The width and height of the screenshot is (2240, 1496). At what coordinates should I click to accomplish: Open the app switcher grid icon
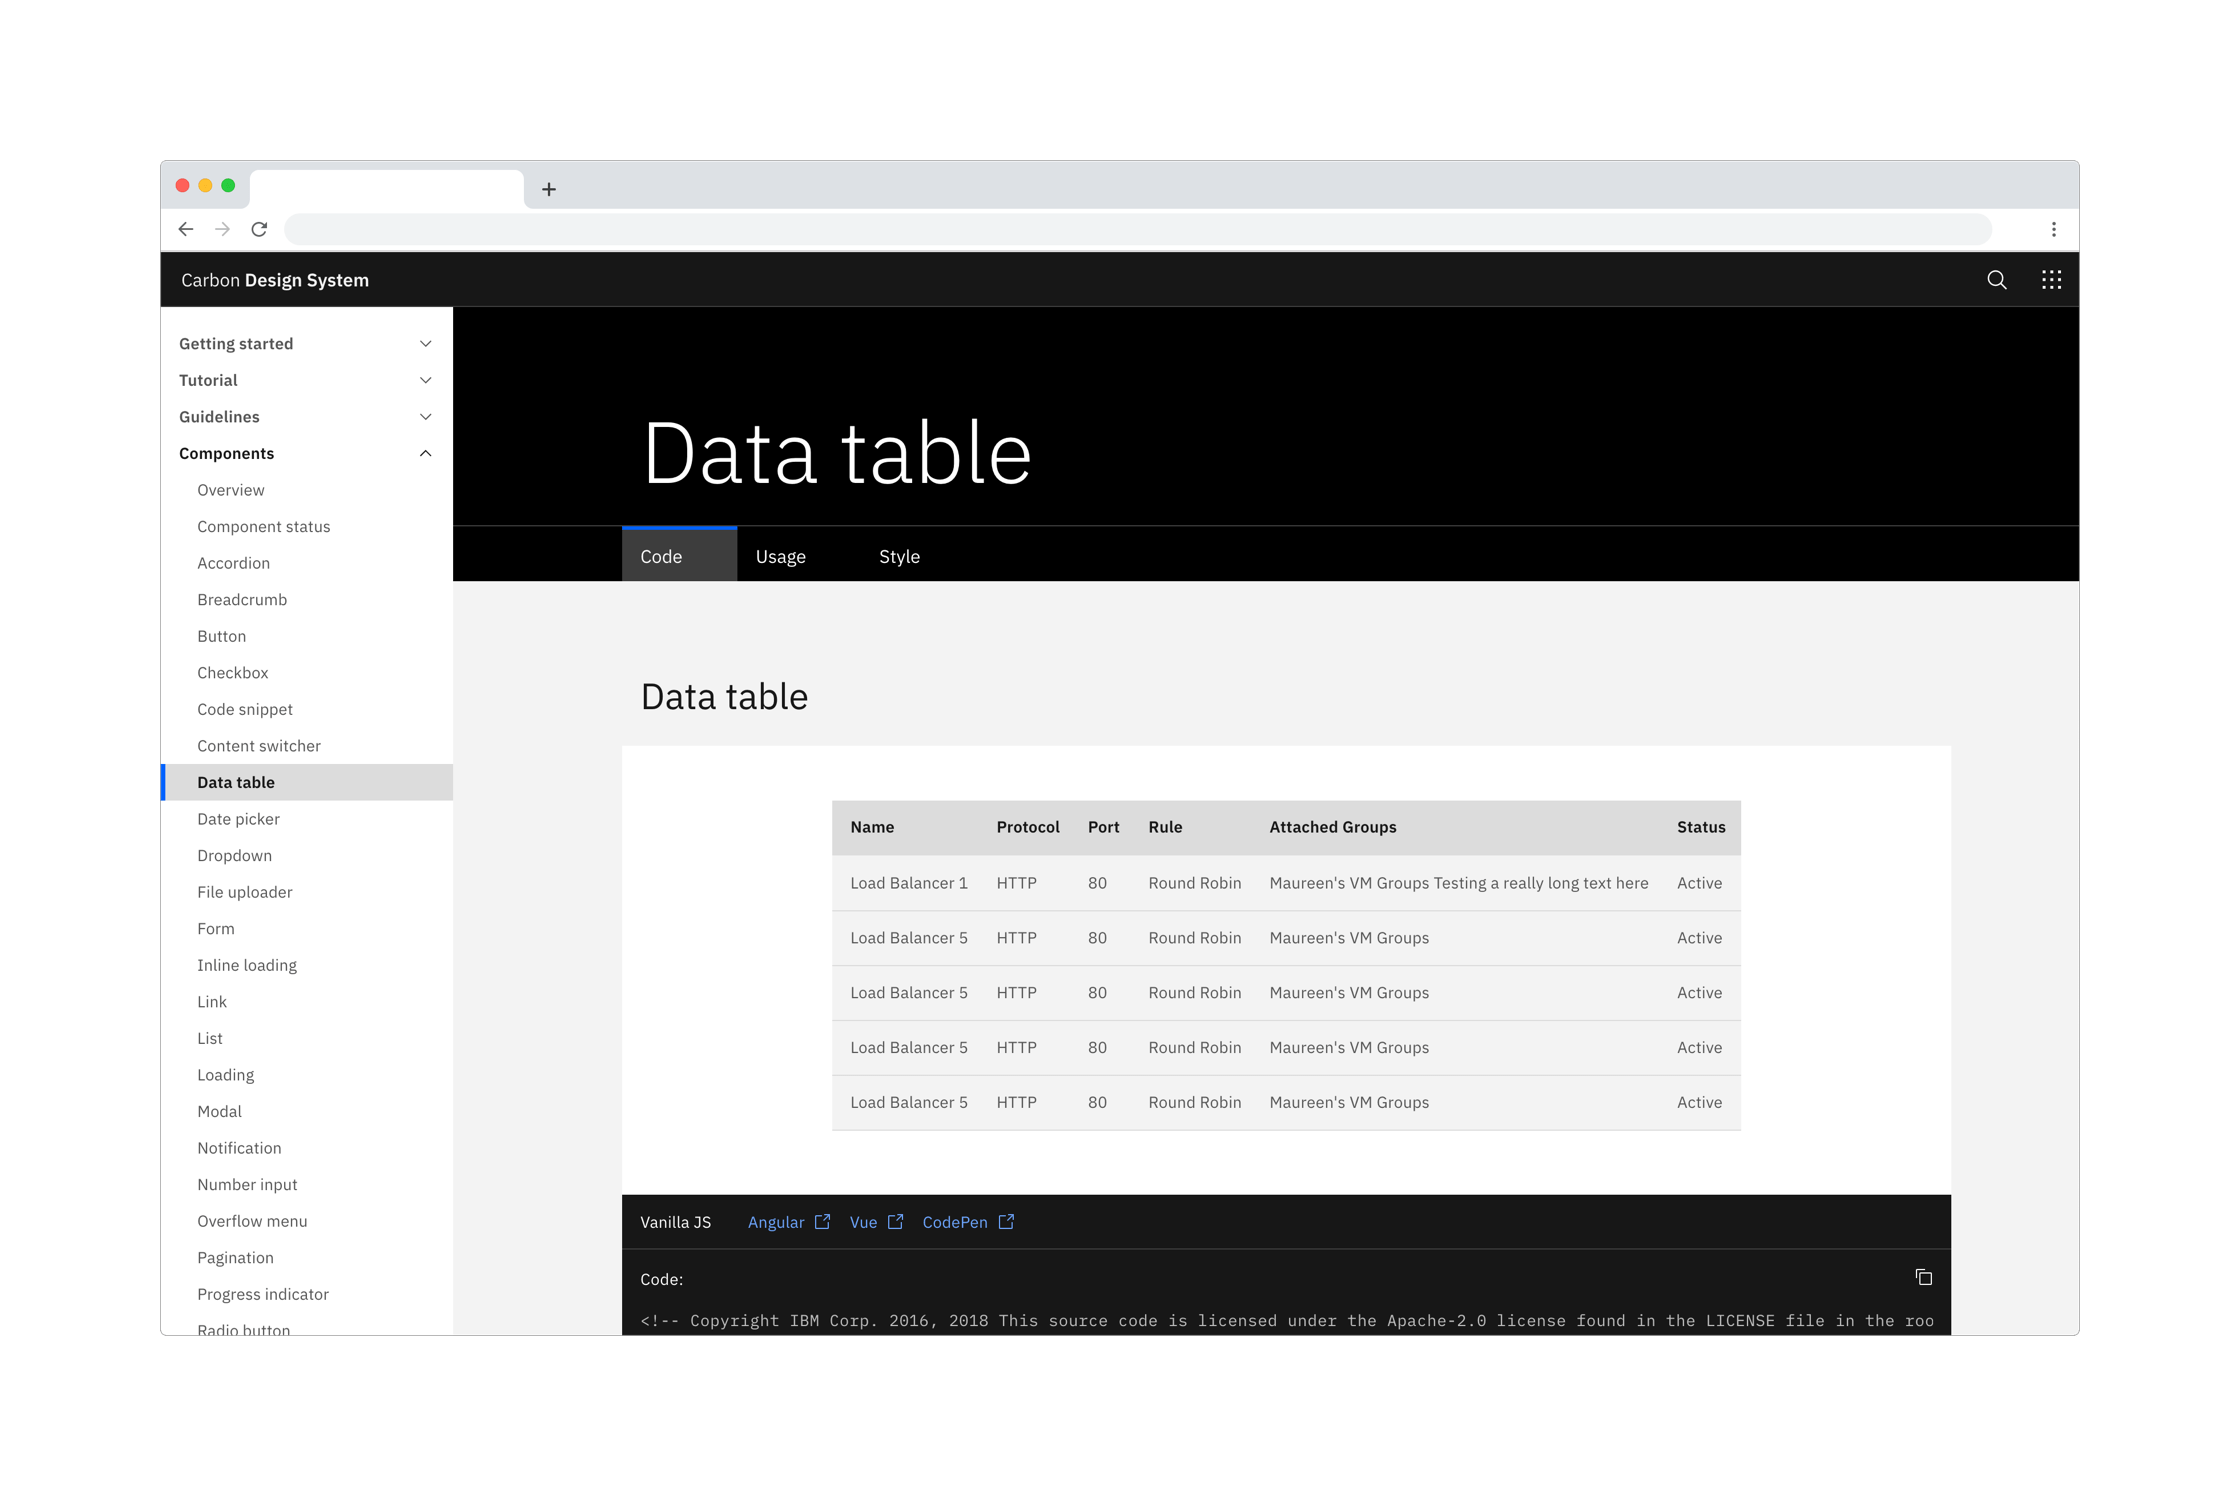pyautogui.click(x=2052, y=280)
